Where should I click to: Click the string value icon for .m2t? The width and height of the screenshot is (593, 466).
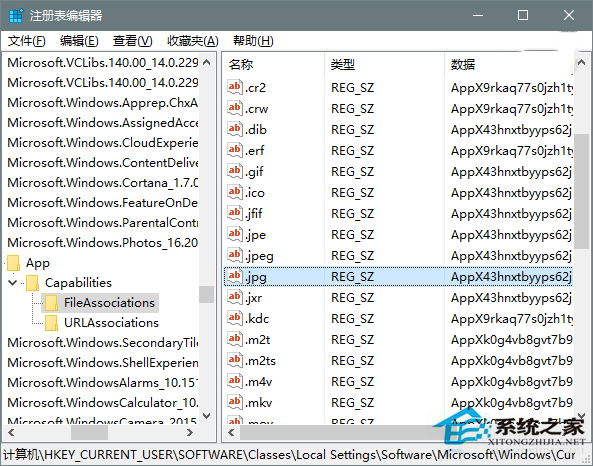pyautogui.click(x=234, y=339)
